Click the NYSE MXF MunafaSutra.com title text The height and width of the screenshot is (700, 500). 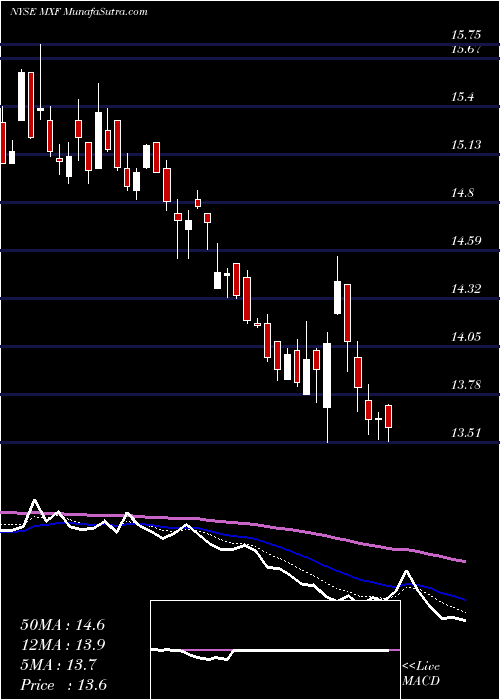coord(78,11)
